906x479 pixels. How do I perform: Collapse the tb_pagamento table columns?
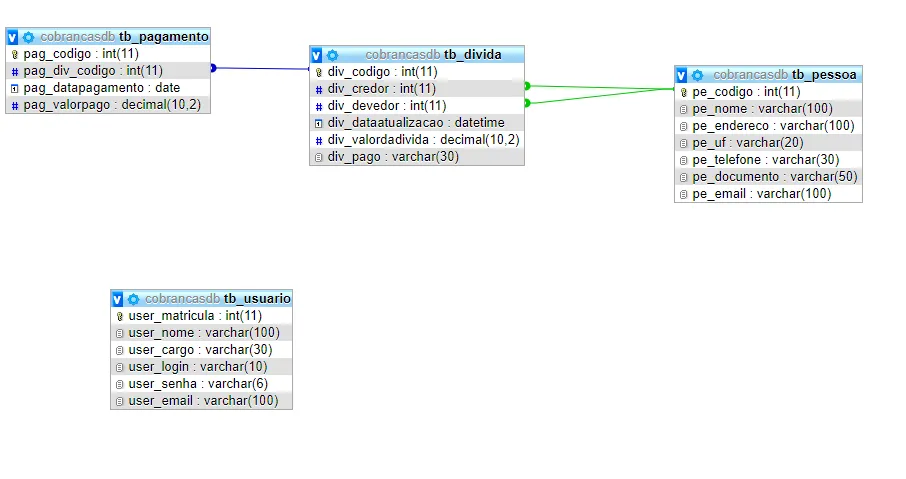13,36
